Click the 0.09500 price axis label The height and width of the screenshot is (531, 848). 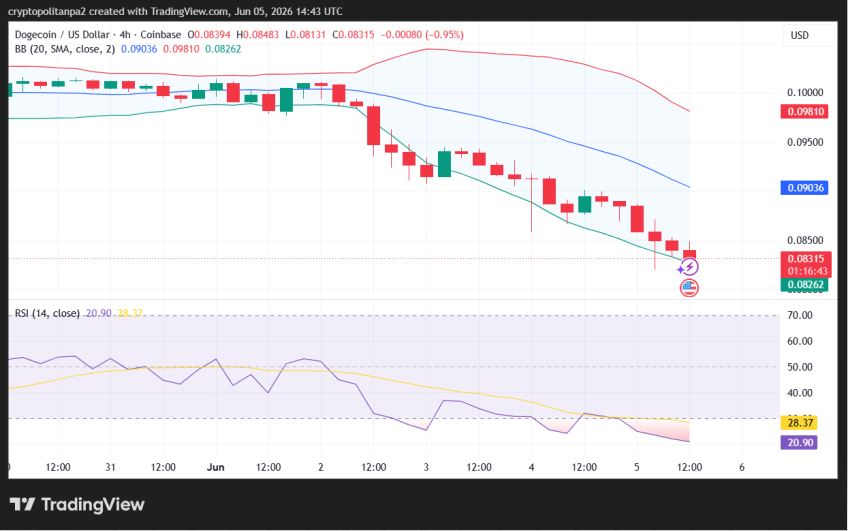(x=805, y=143)
